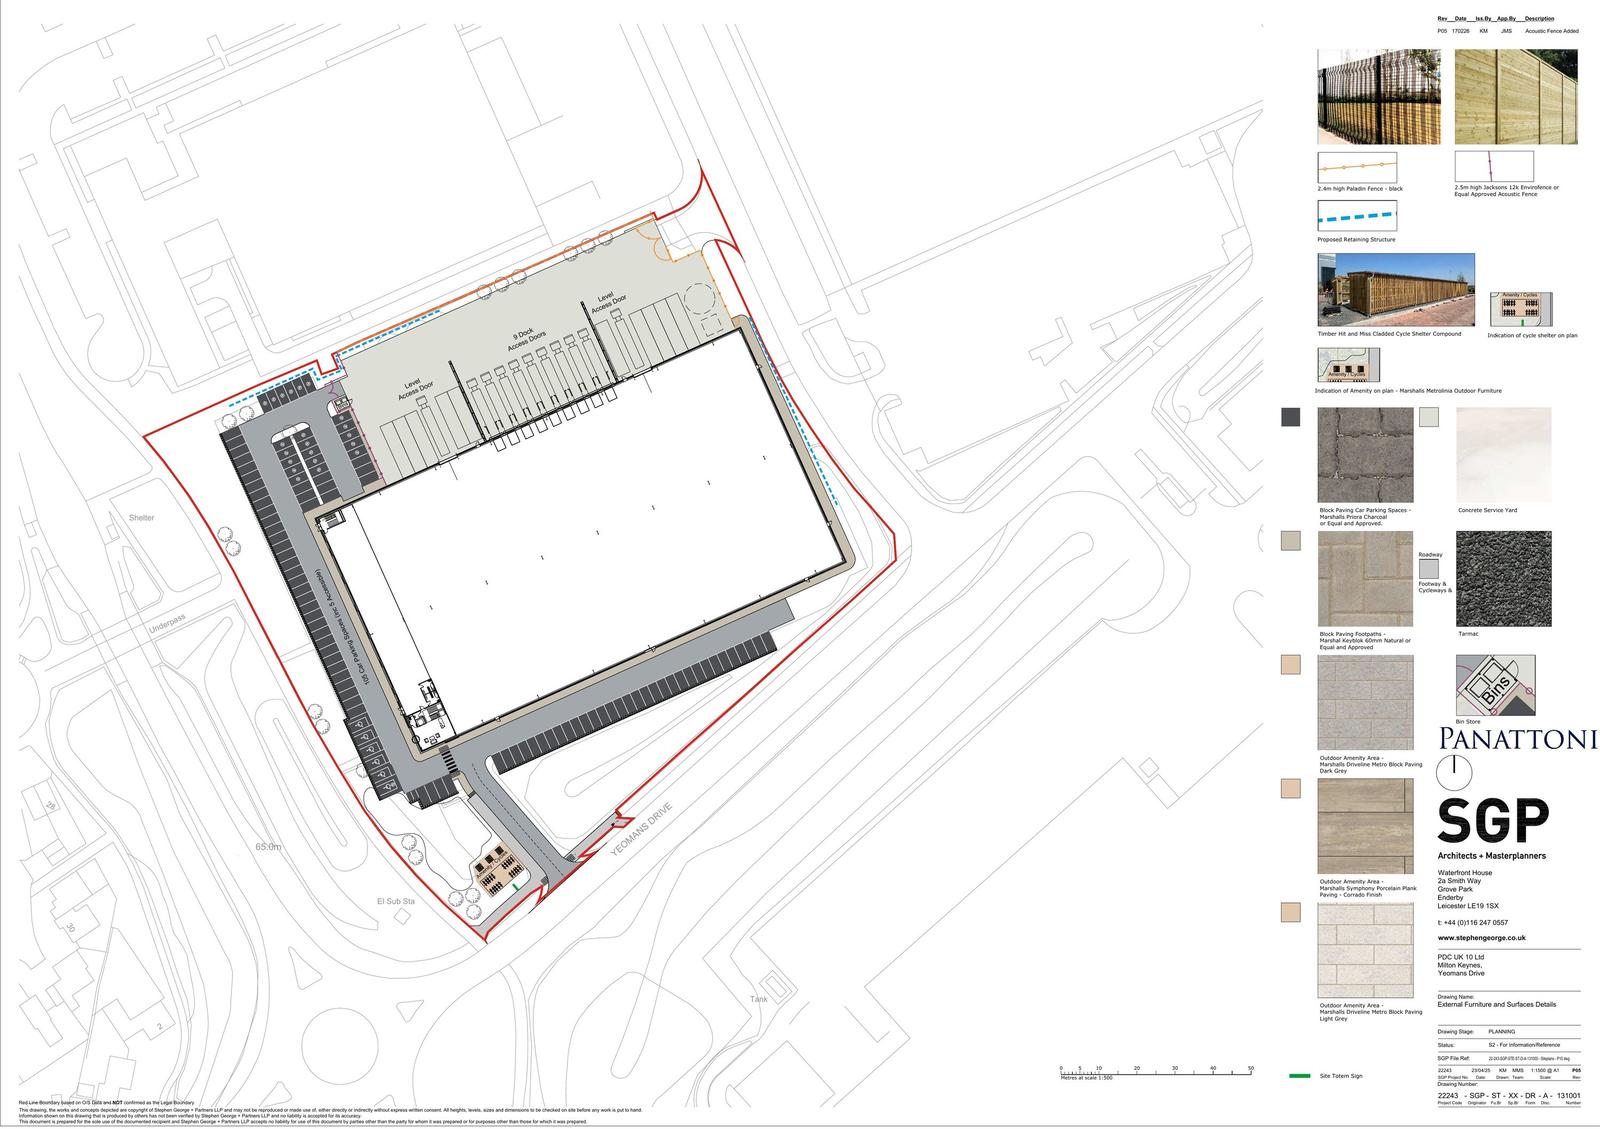
Task: Click the cycle shelter plan indication icon
Action: pos(1521,310)
